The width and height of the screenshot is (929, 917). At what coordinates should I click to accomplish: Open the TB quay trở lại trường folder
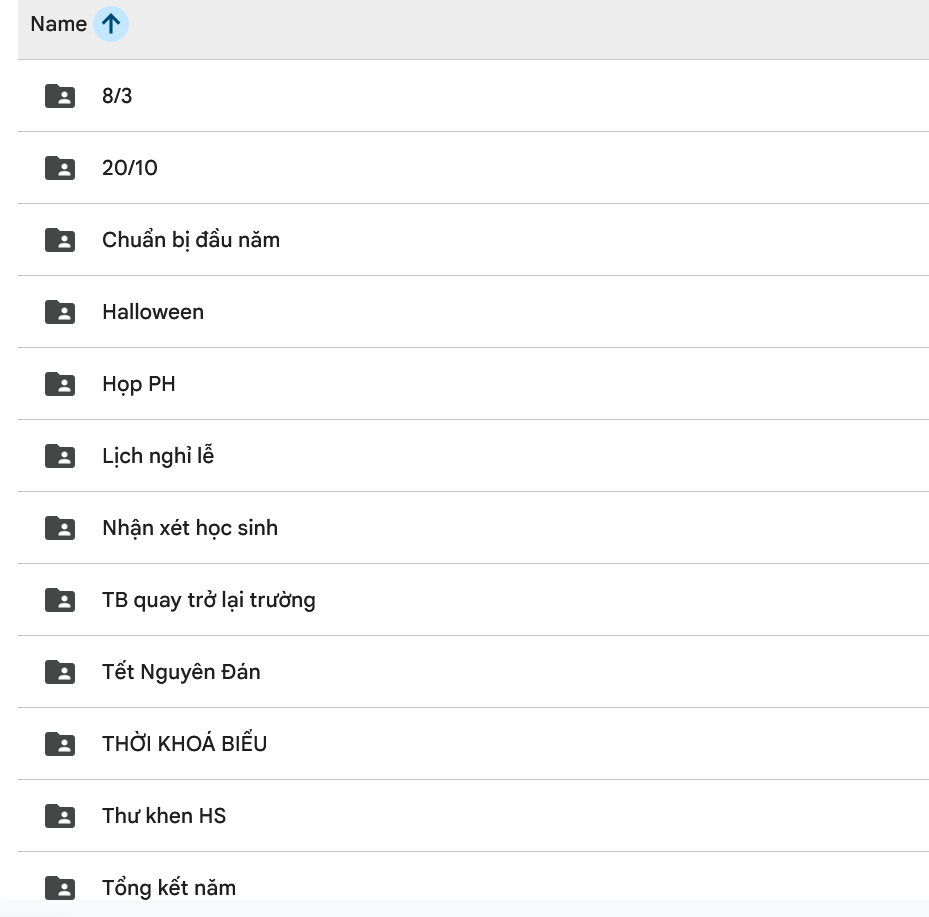[x=208, y=600]
